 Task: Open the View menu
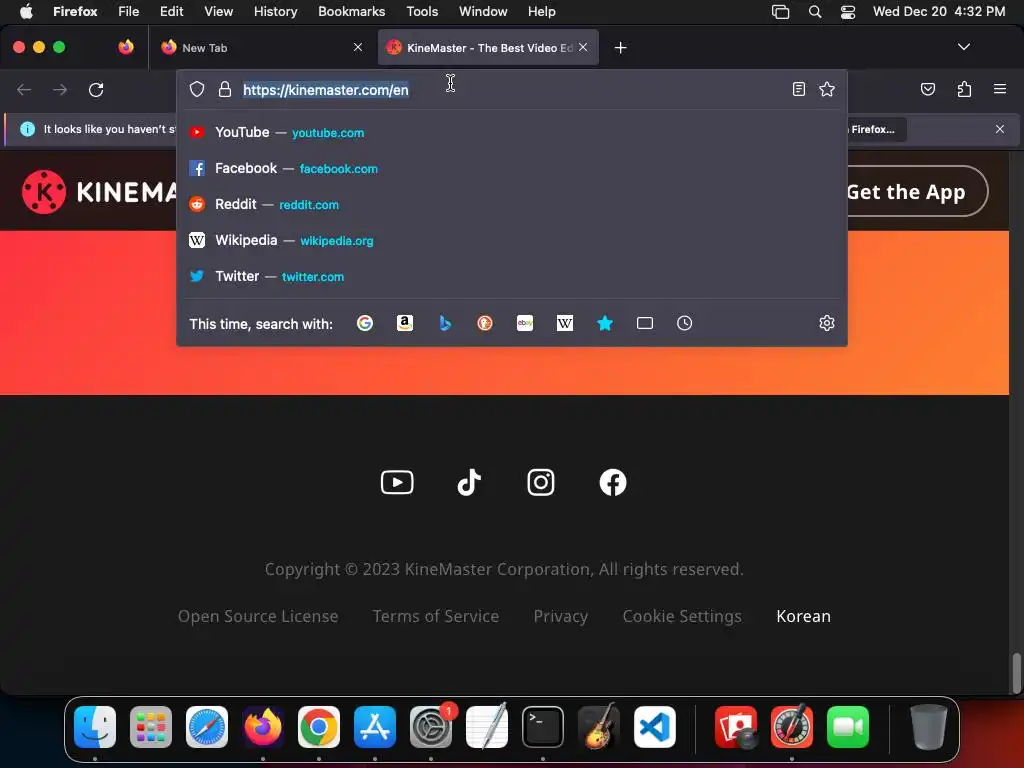(218, 11)
